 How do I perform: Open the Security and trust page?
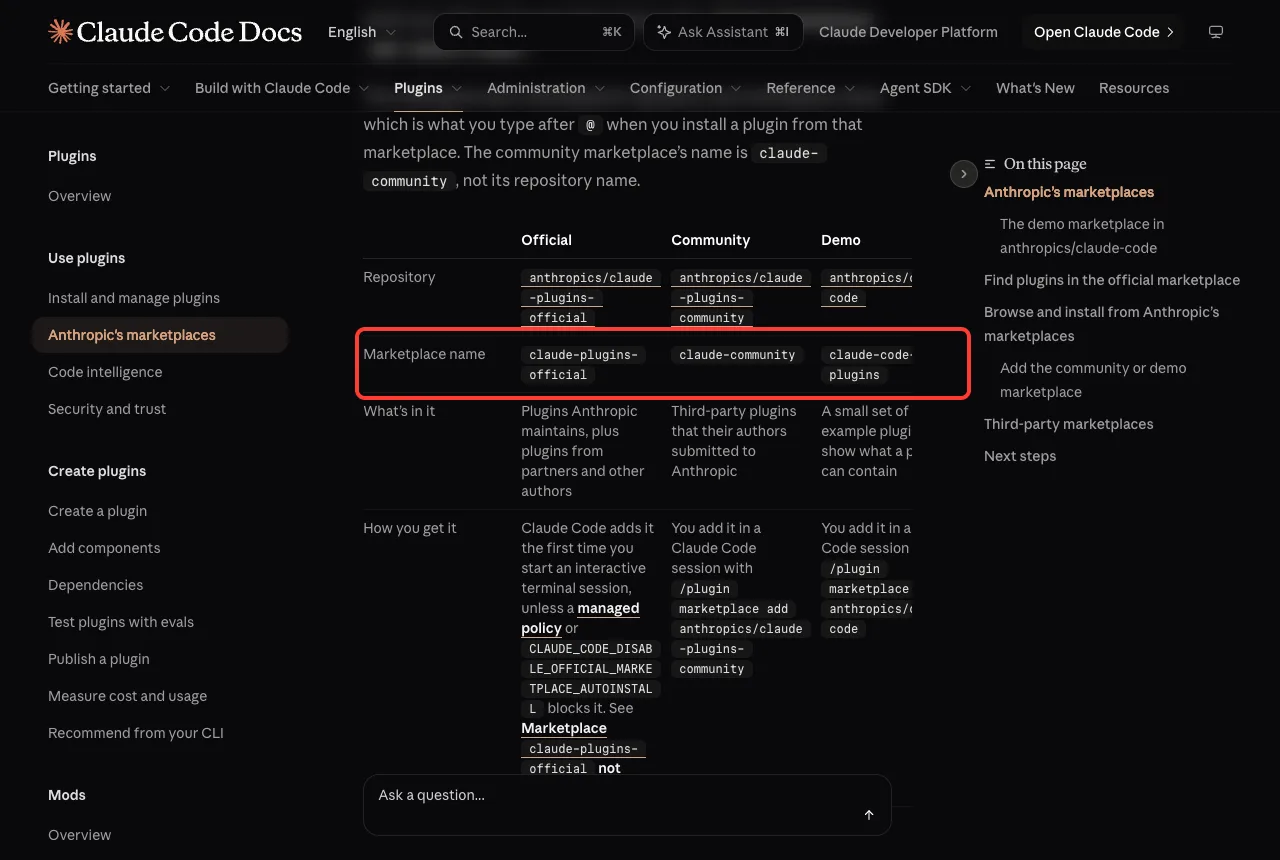point(107,409)
